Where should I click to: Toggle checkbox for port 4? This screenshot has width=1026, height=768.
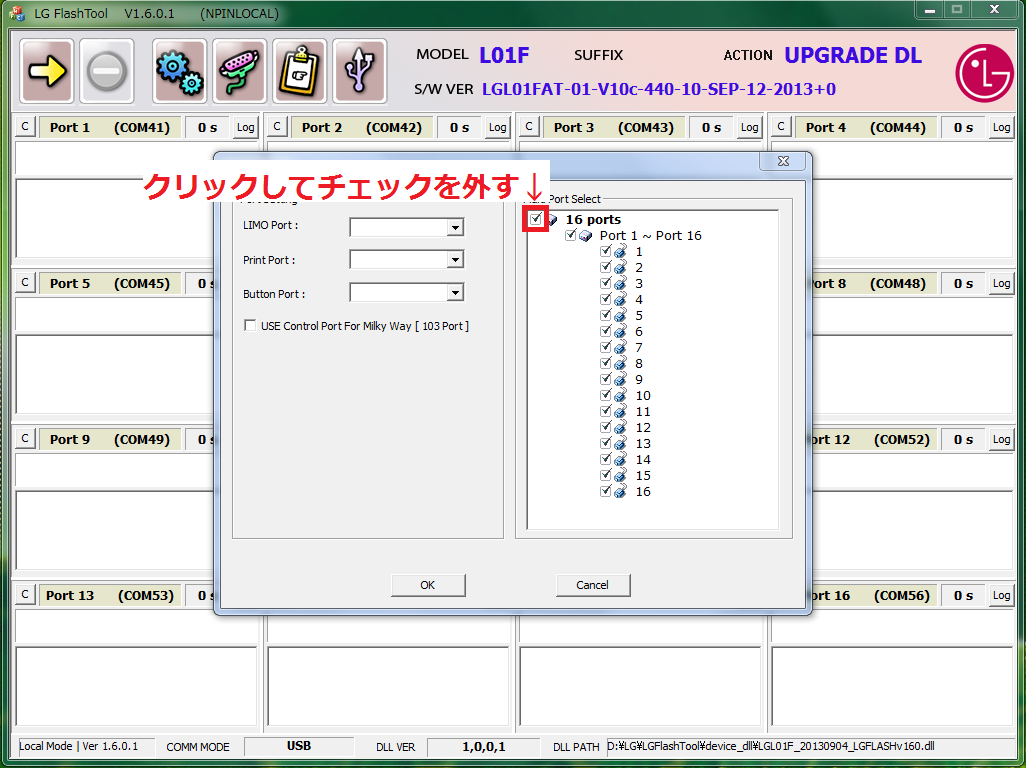coord(605,299)
